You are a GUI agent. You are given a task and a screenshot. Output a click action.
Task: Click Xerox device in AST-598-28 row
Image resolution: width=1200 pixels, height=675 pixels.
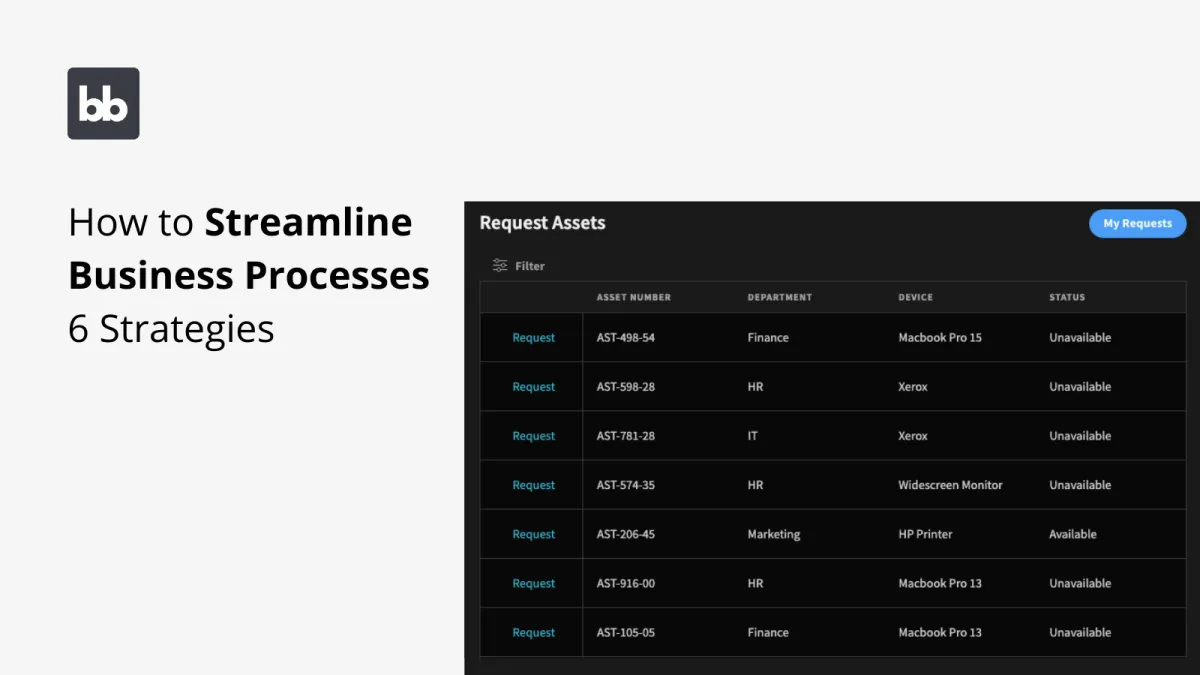[913, 387]
